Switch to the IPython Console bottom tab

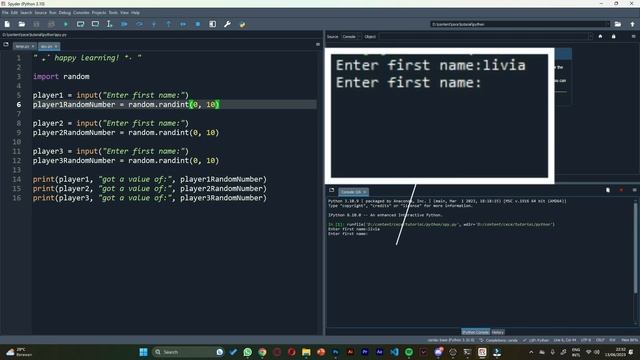click(476, 332)
